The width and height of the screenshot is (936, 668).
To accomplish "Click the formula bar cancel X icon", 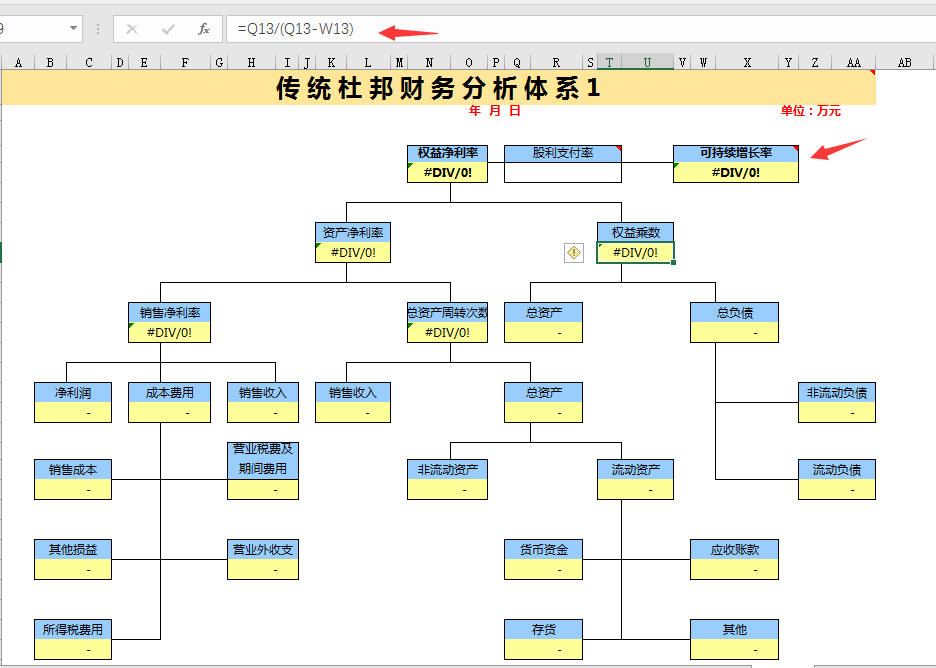I will click(132, 29).
